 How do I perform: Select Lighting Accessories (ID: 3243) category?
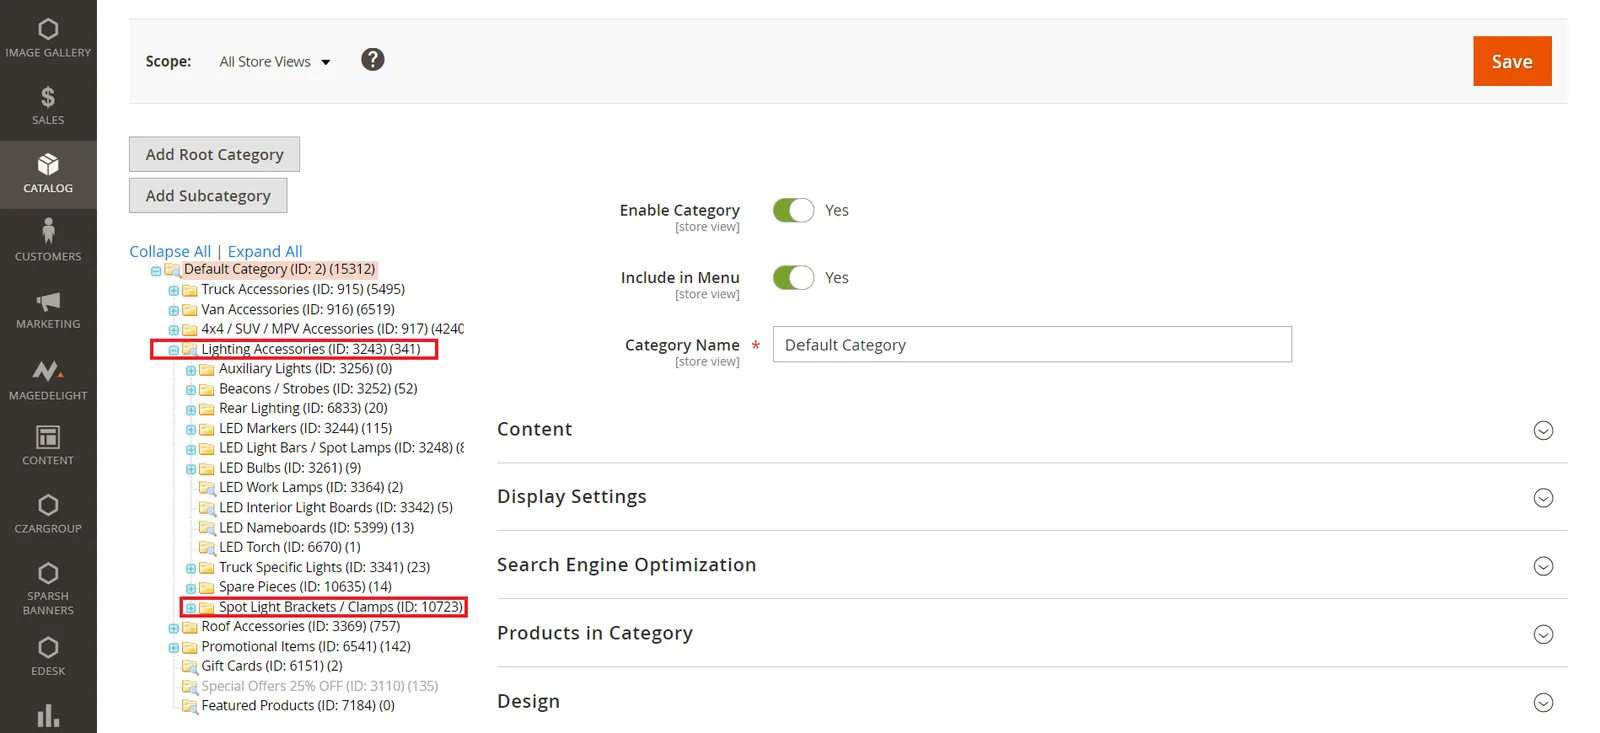pos(310,349)
